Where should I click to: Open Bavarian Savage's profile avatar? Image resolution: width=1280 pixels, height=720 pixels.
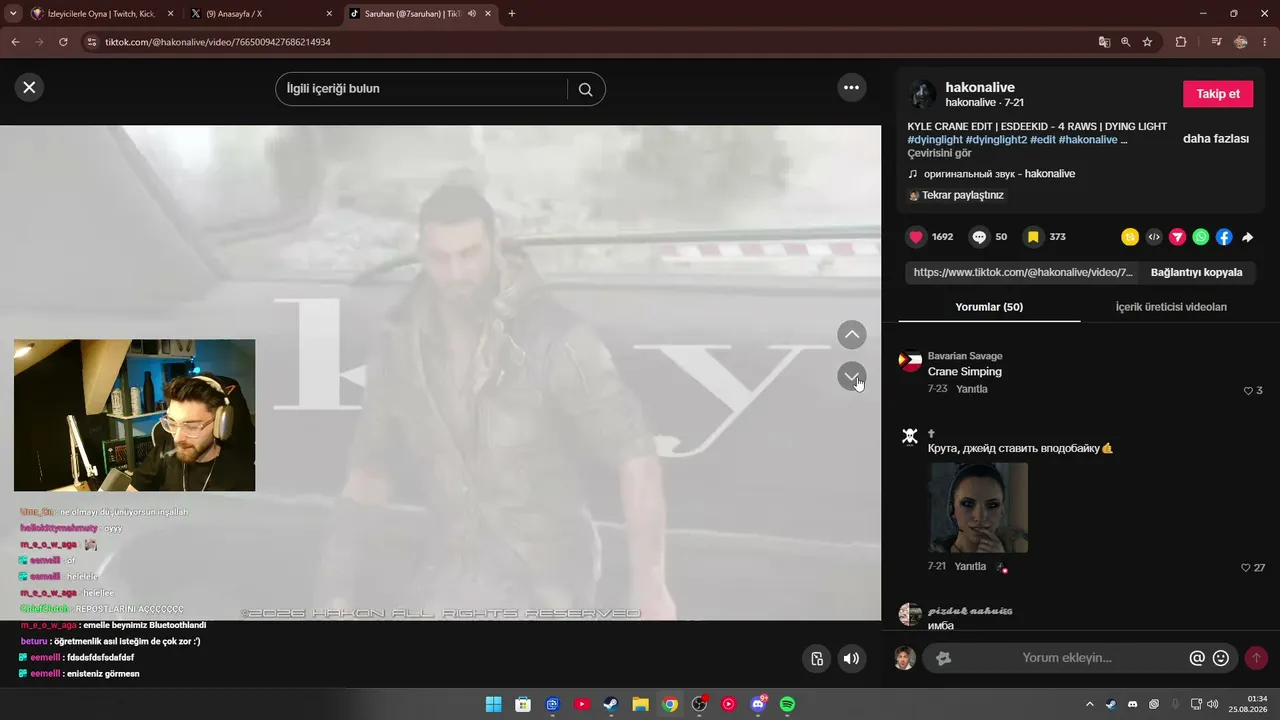pos(910,361)
